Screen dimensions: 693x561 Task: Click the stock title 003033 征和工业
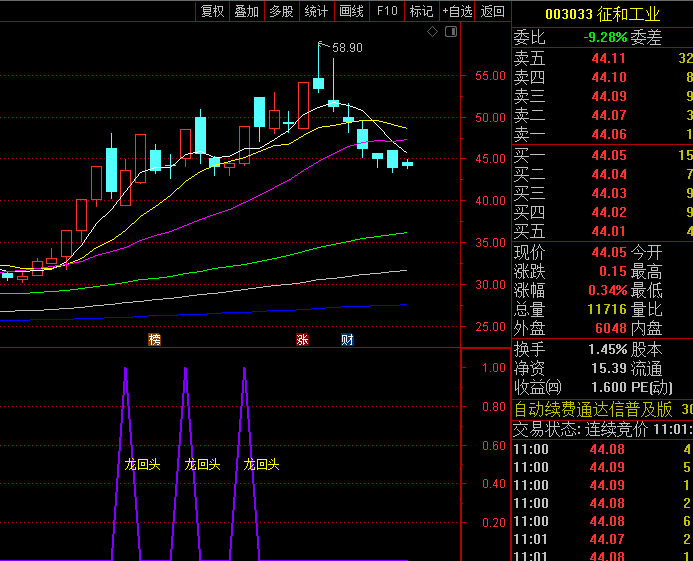602,14
